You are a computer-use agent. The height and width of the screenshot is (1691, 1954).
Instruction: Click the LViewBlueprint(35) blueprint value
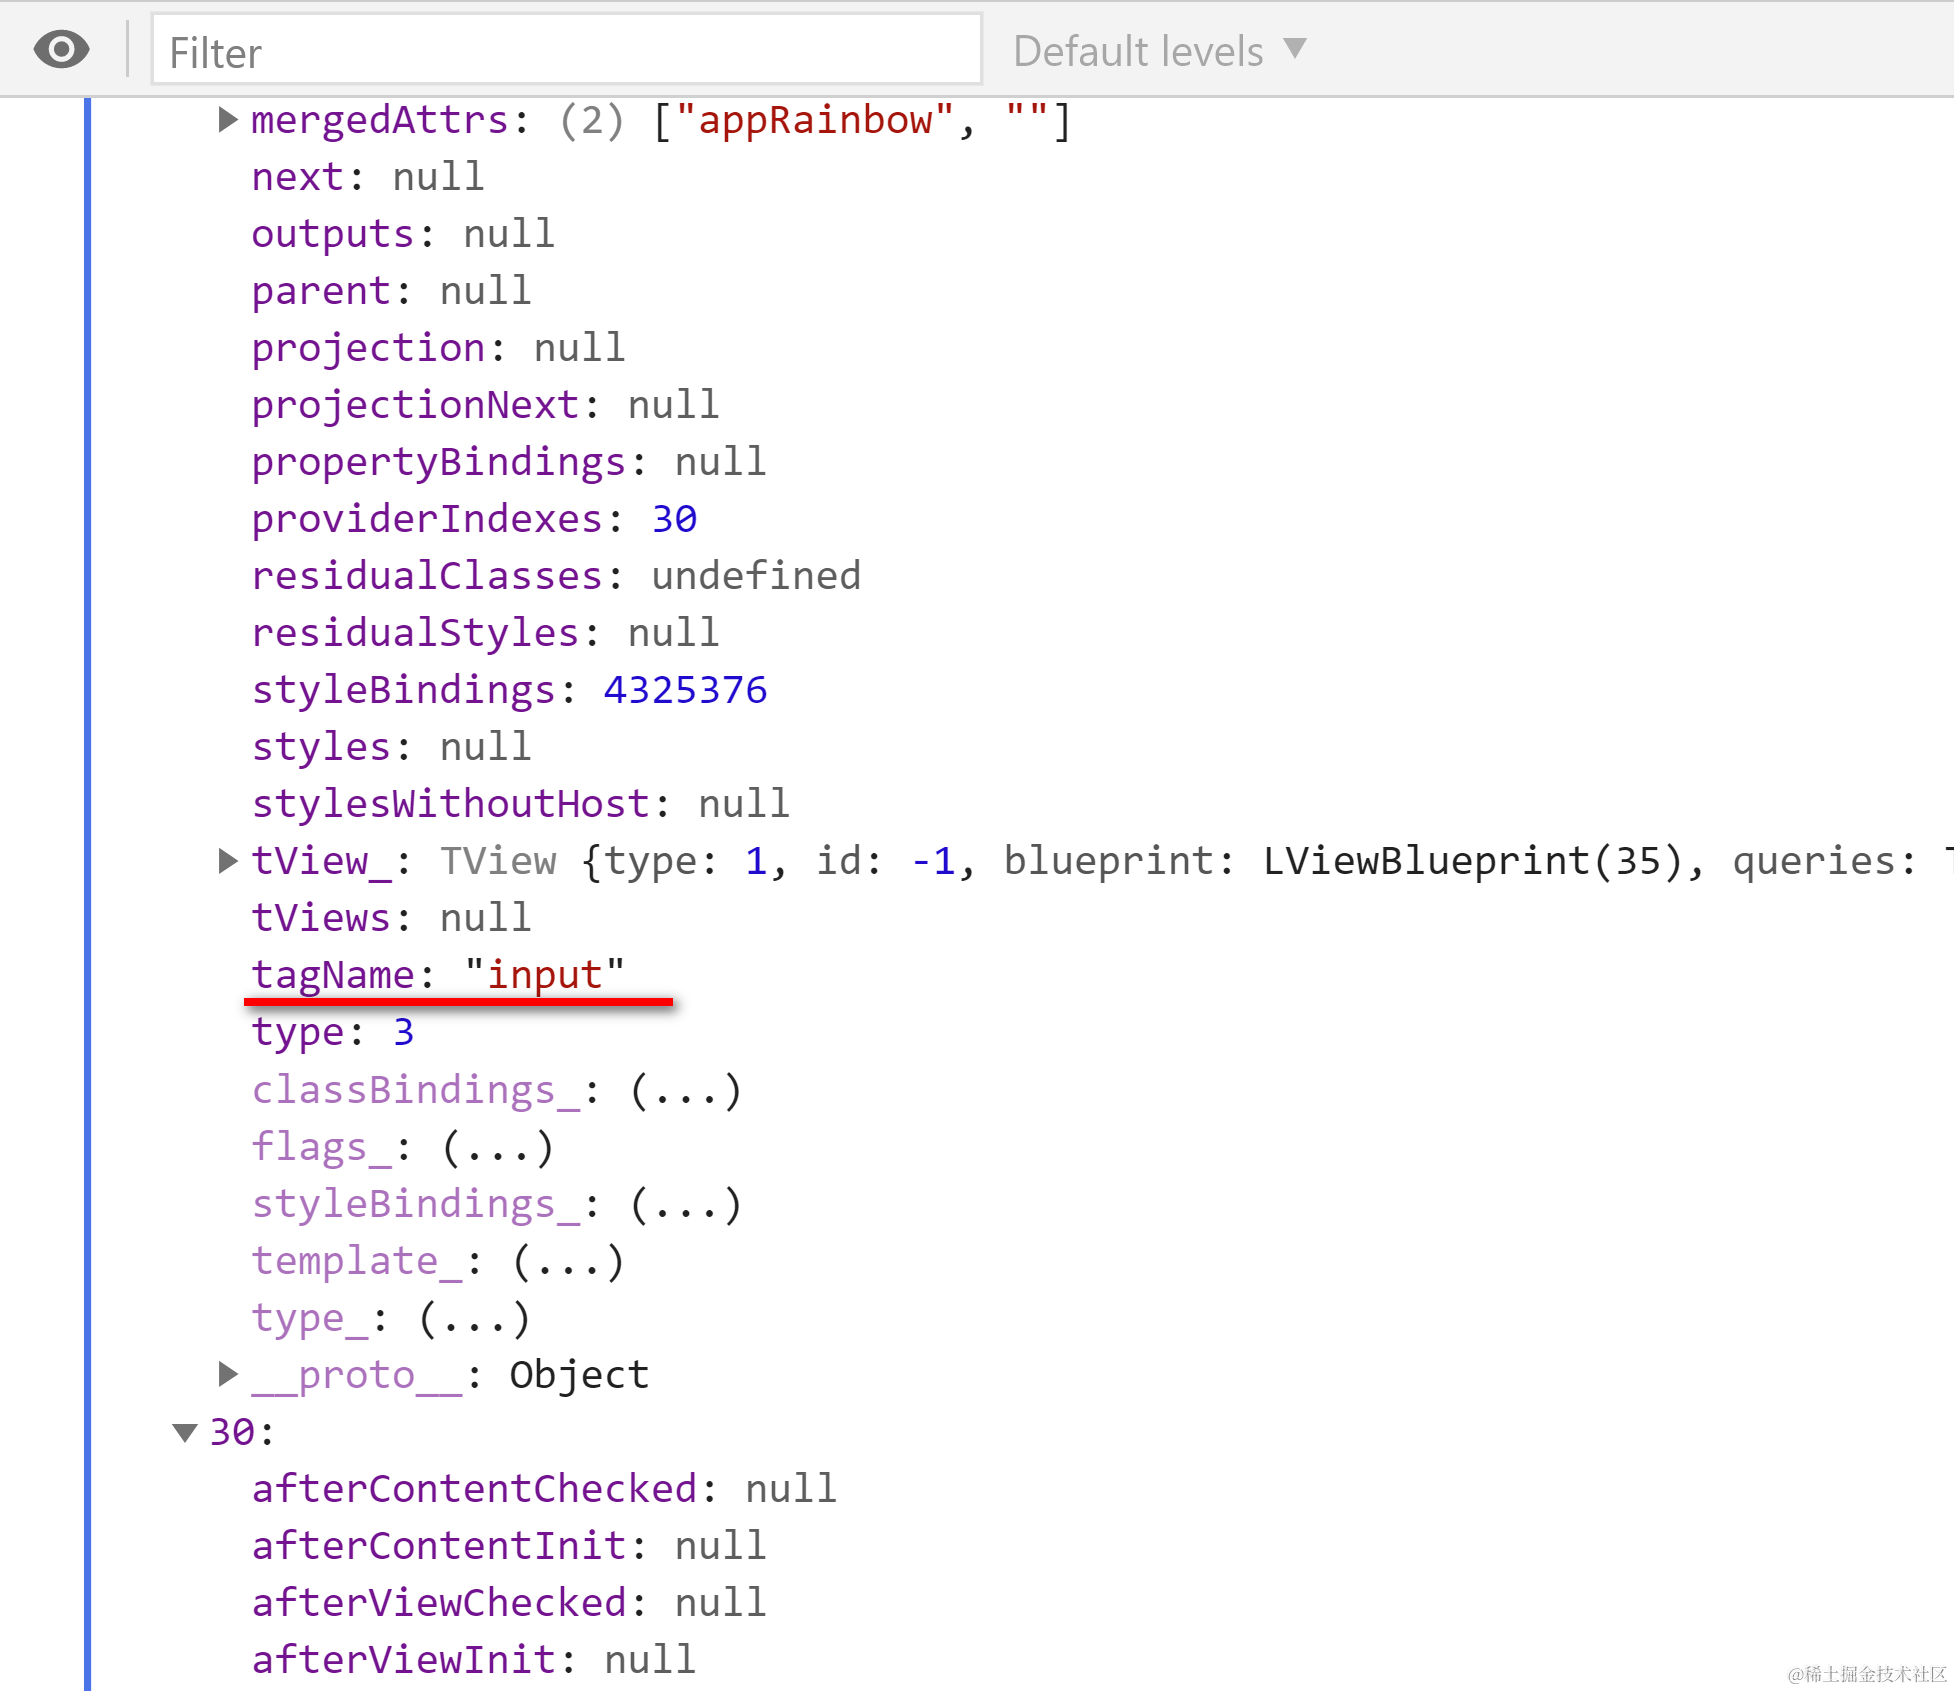1472,861
